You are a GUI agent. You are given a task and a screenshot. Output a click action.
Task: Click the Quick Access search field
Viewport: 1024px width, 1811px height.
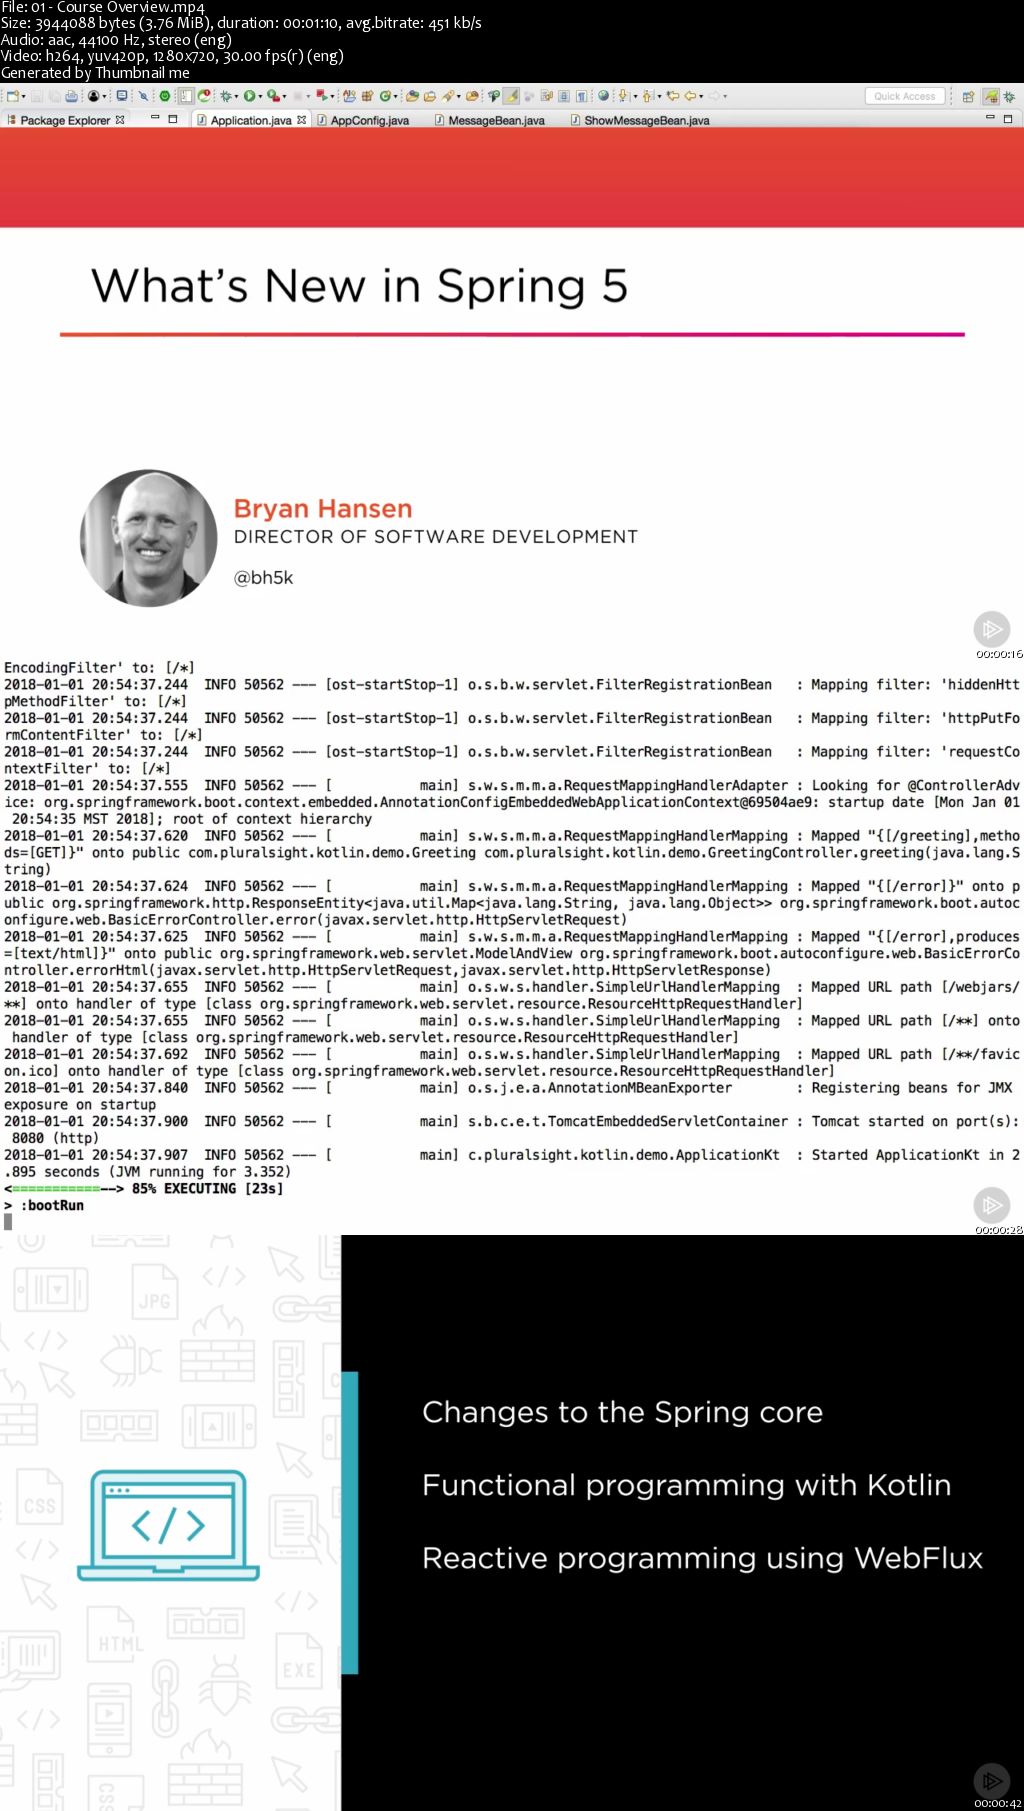point(904,96)
